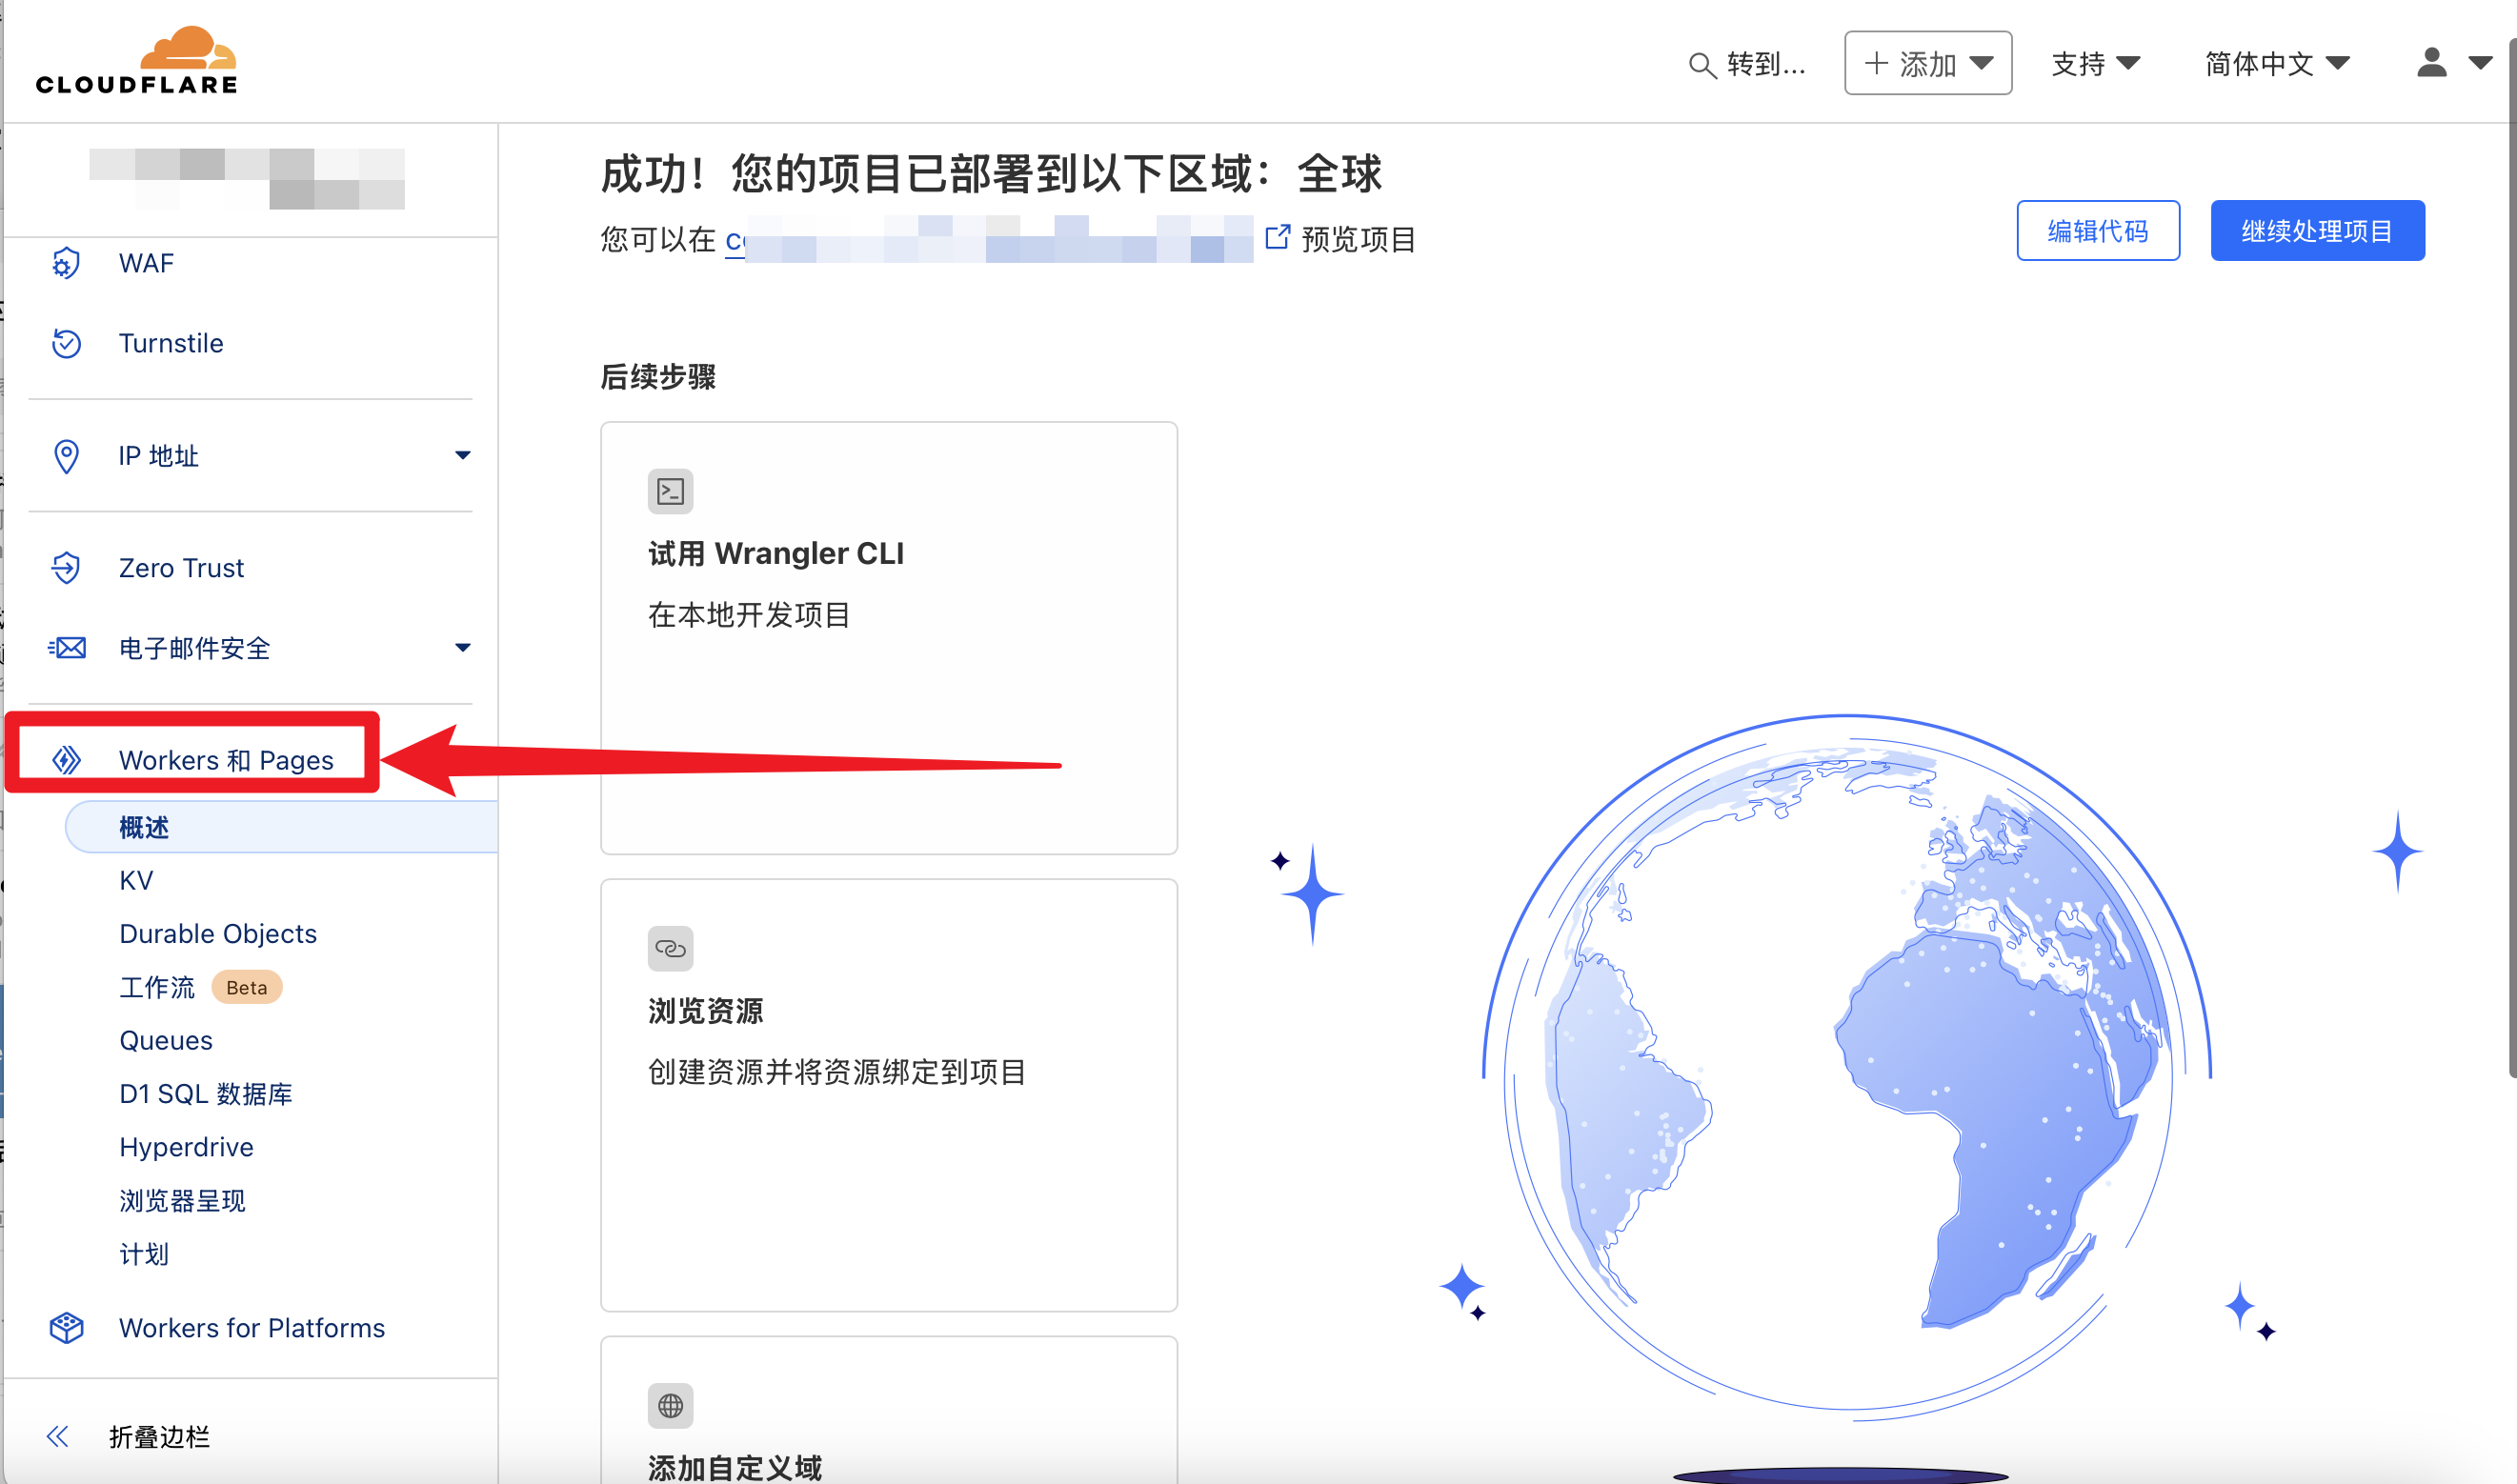Open the KV submenu item
Viewport: 2517px width, 1484px height.
pos(136,880)
